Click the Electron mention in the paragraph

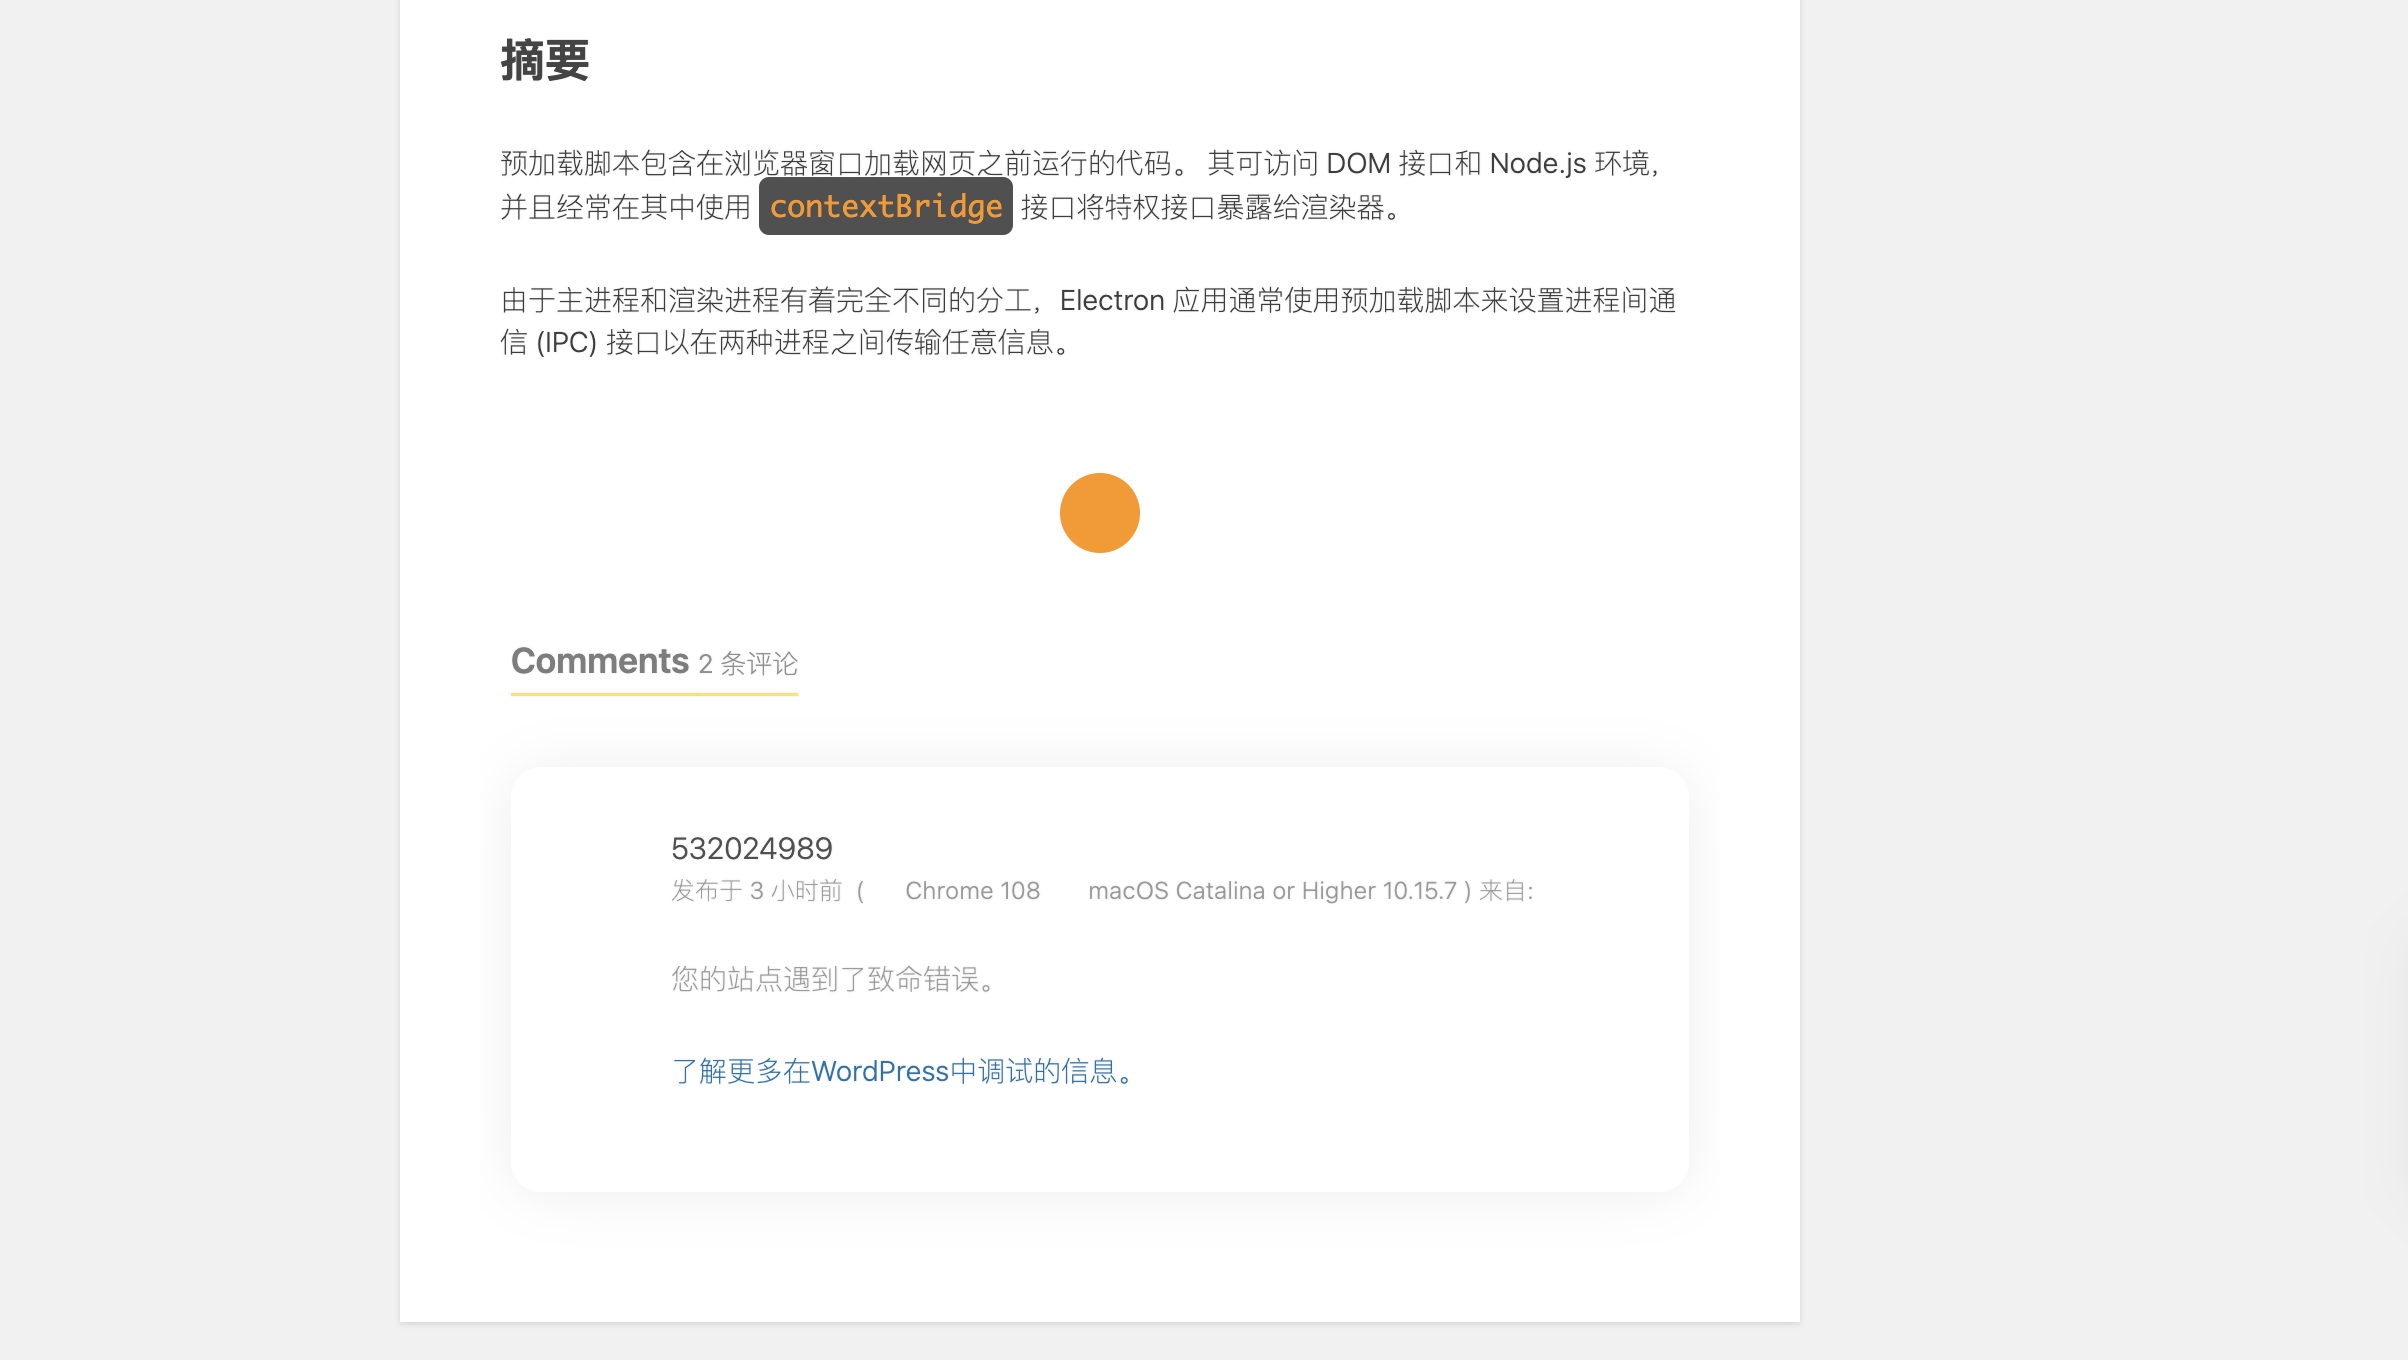1112,300
